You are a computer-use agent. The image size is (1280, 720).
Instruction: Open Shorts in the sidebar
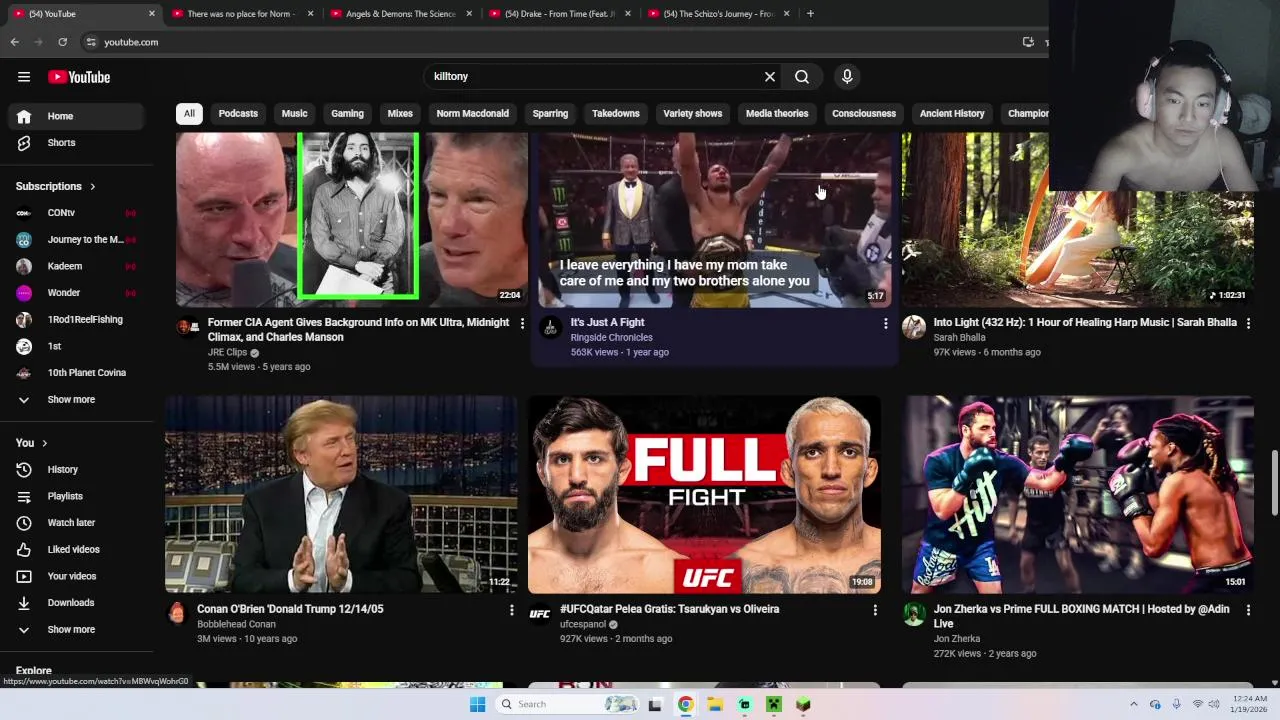pyautogui.click(x=77, y=143)
